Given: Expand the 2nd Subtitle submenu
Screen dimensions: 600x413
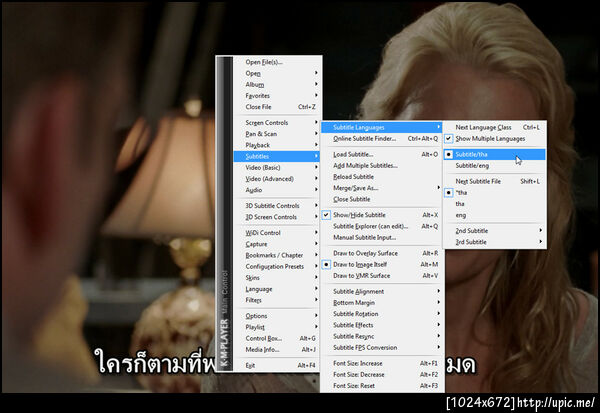Looking at the screenshot, I should point(494,231).
